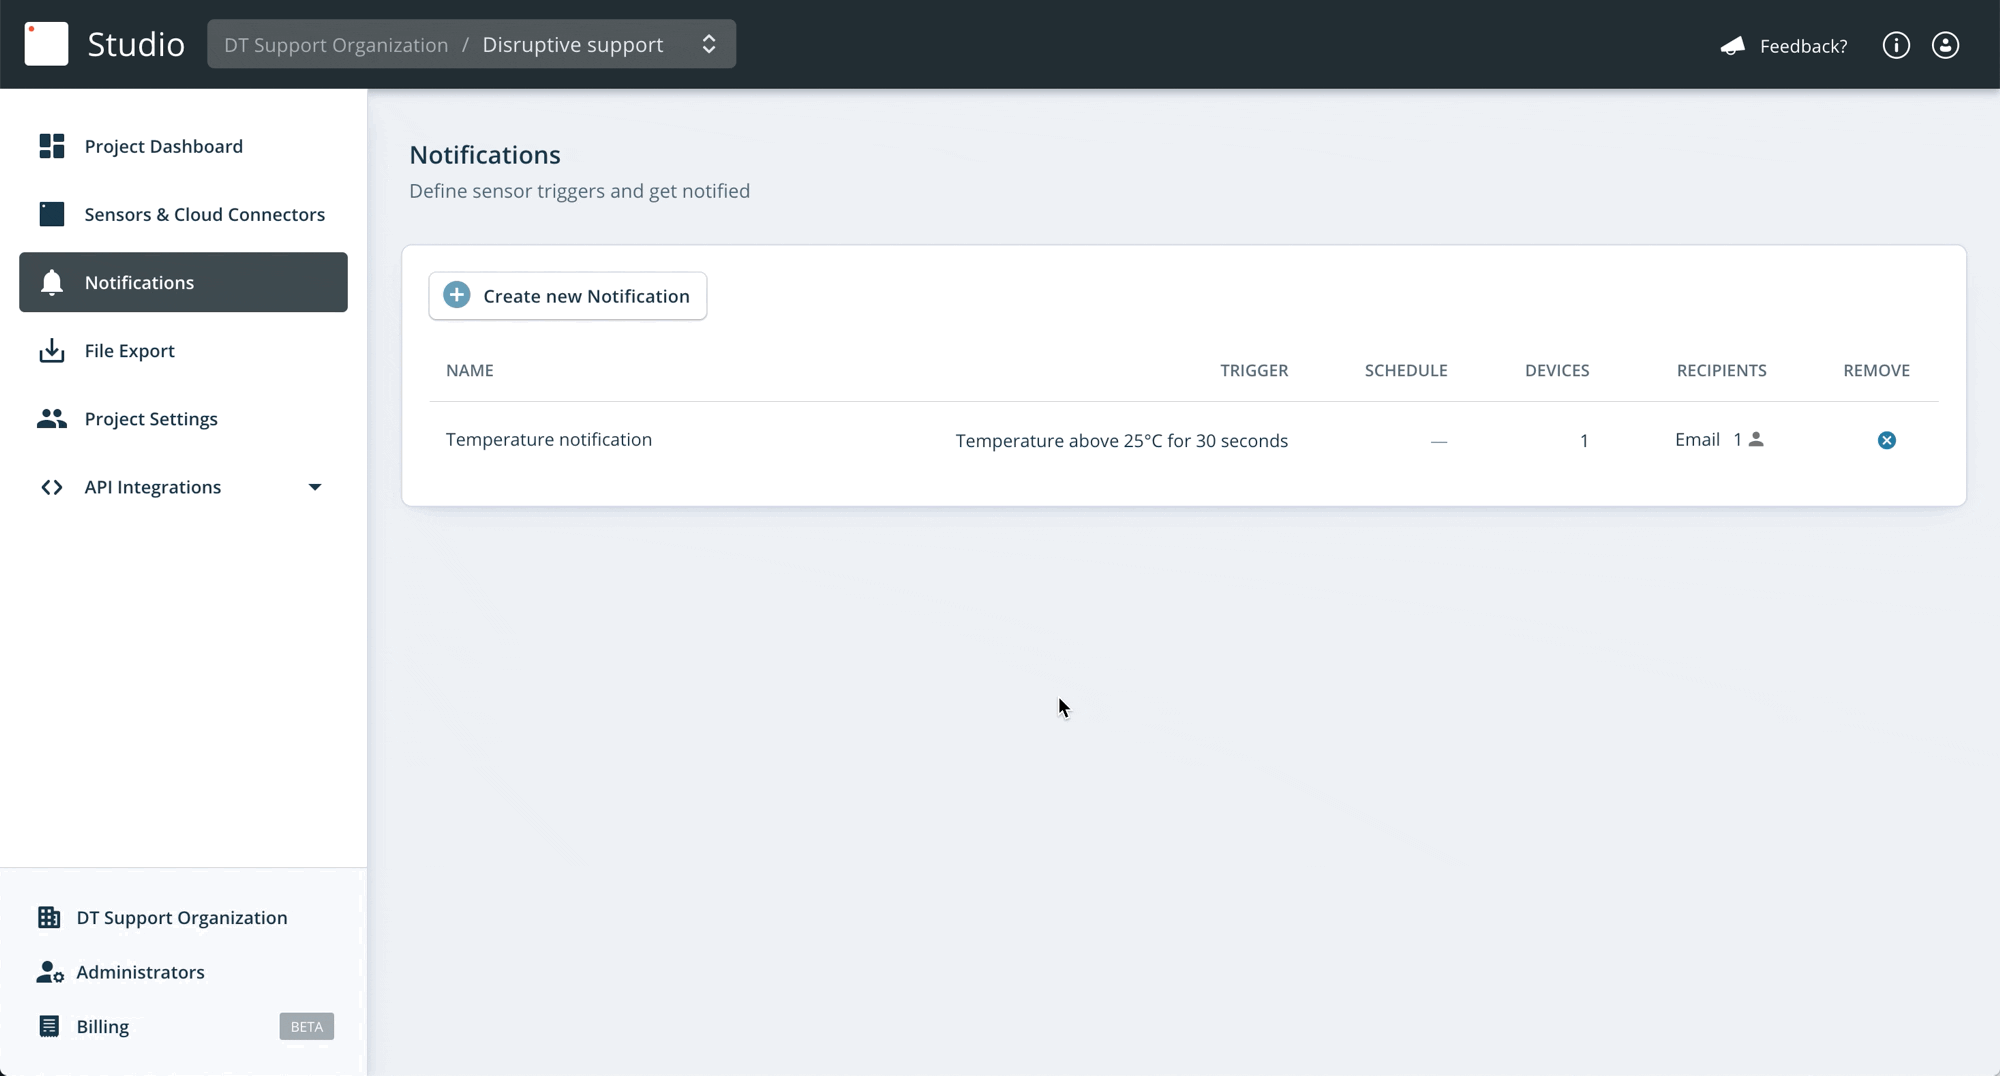
Task: Click the TRIGGER column header
Action: point(1254,370)
